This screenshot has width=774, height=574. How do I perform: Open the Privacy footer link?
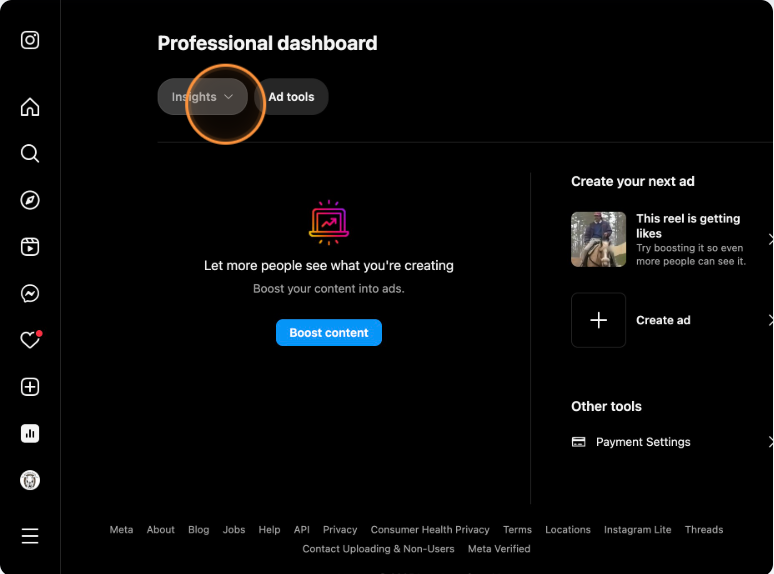340,530
